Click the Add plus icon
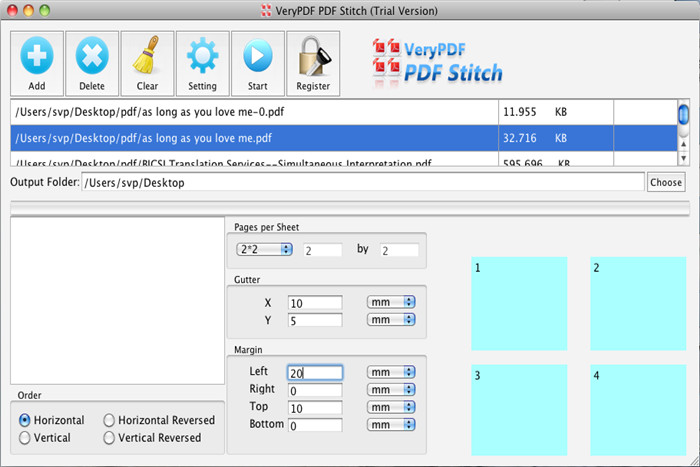 point(37,56)
